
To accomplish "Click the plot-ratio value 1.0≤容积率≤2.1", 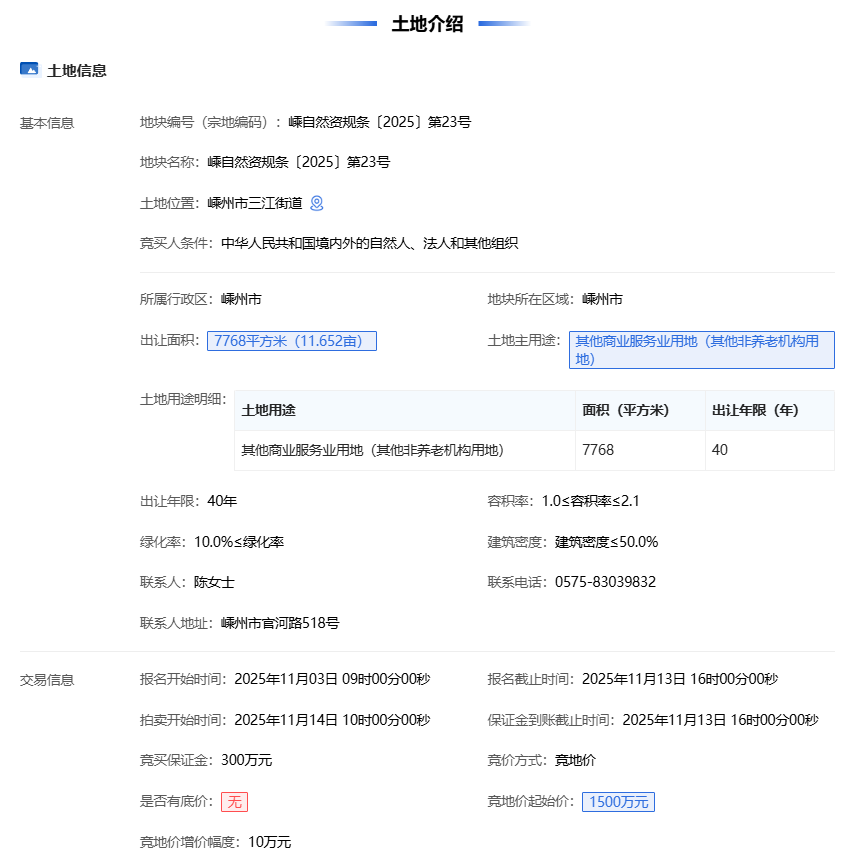I will coord(590,501).
